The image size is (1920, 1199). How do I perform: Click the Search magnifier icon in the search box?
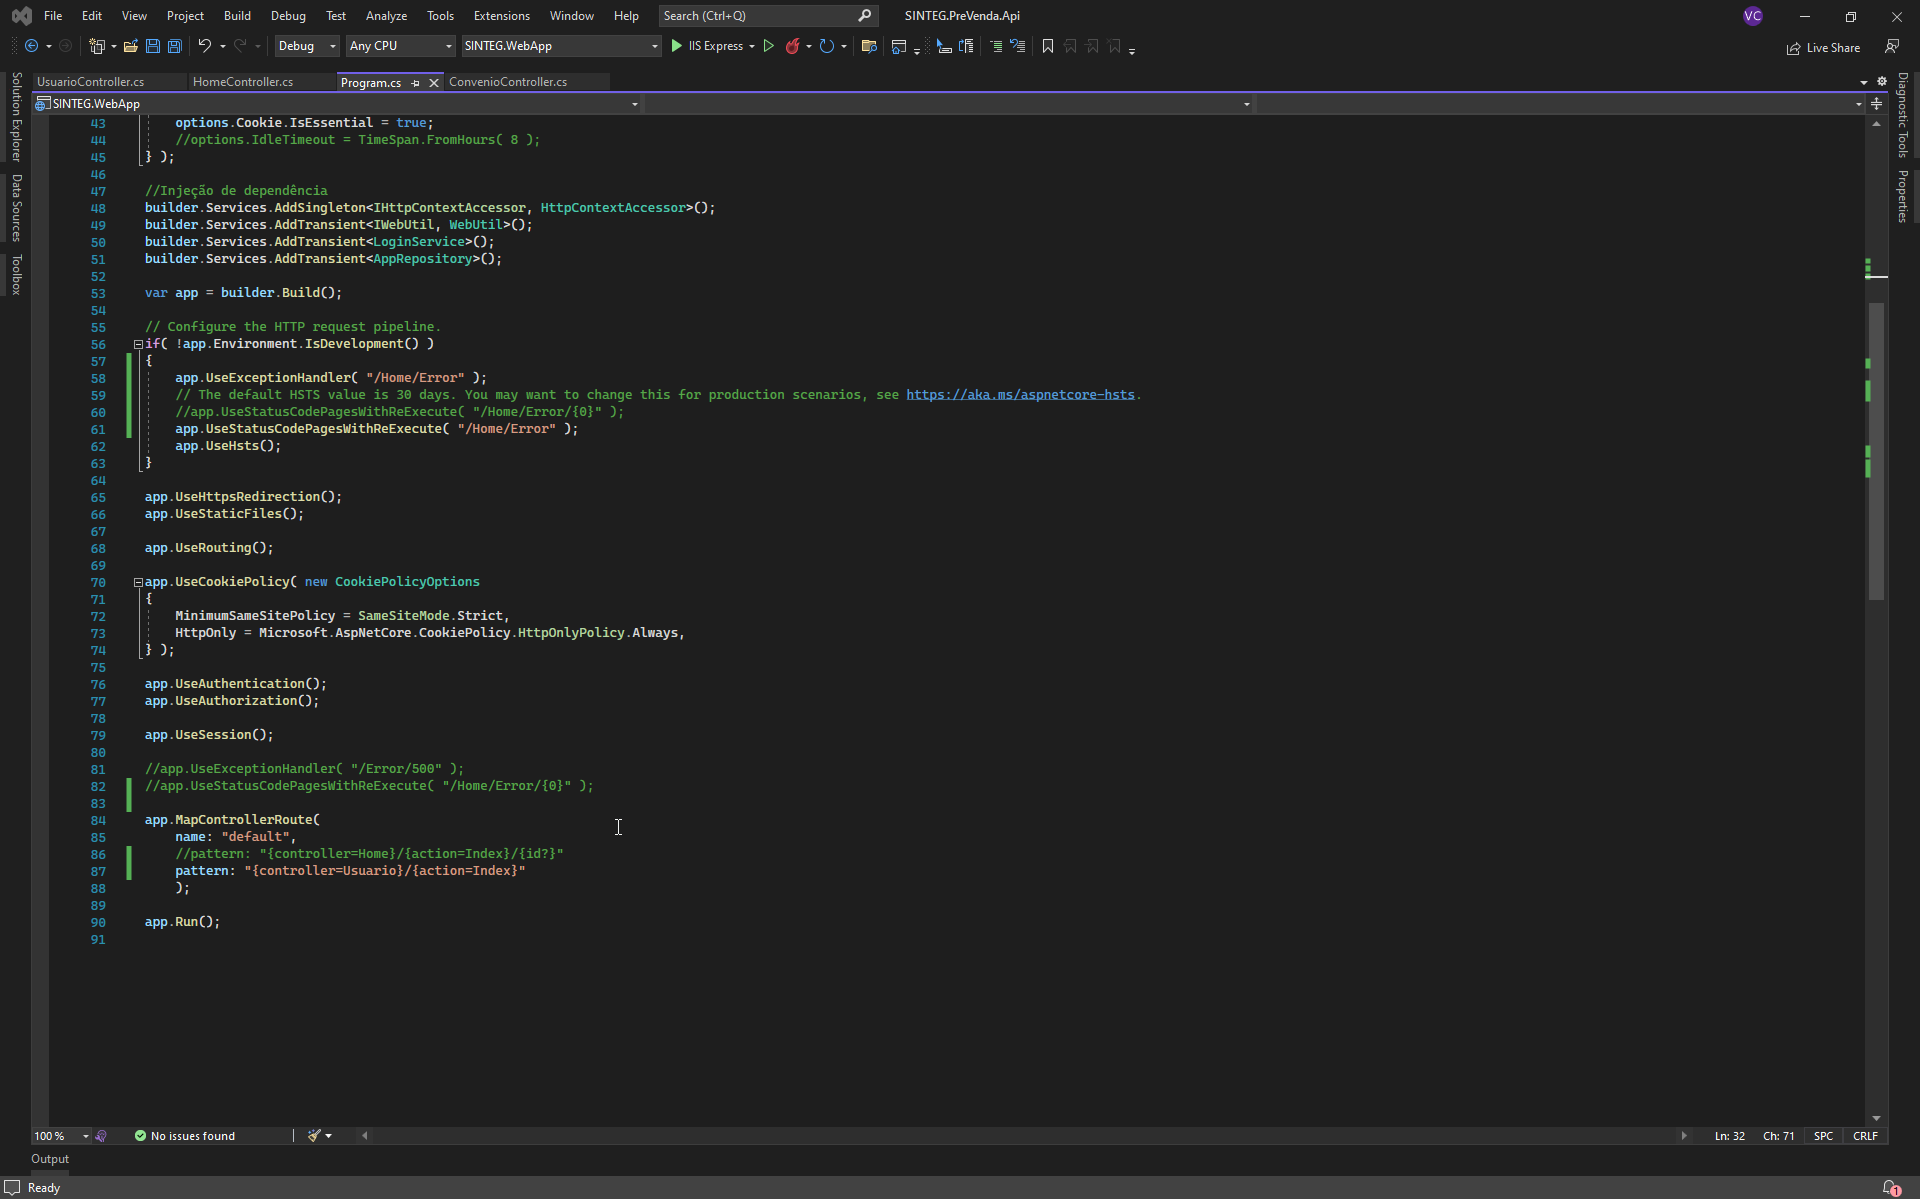[x=865, y=16]
